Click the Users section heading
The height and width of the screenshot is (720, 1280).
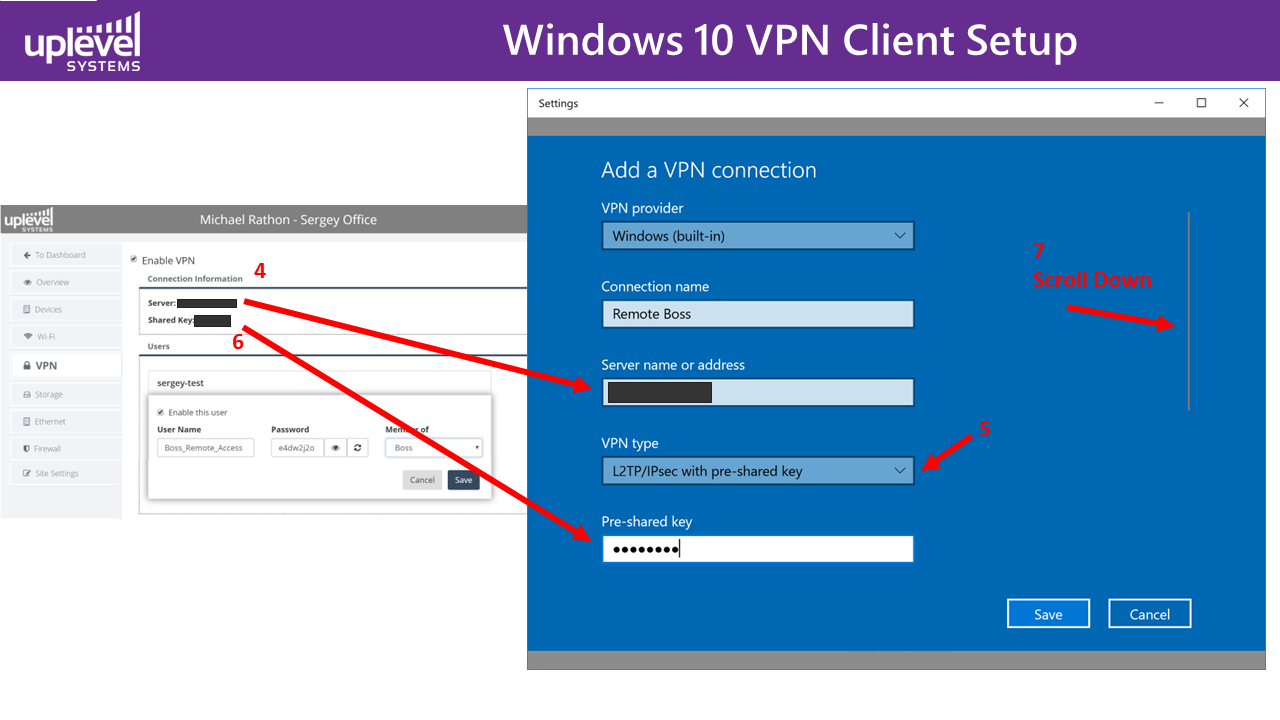point(158,346)
